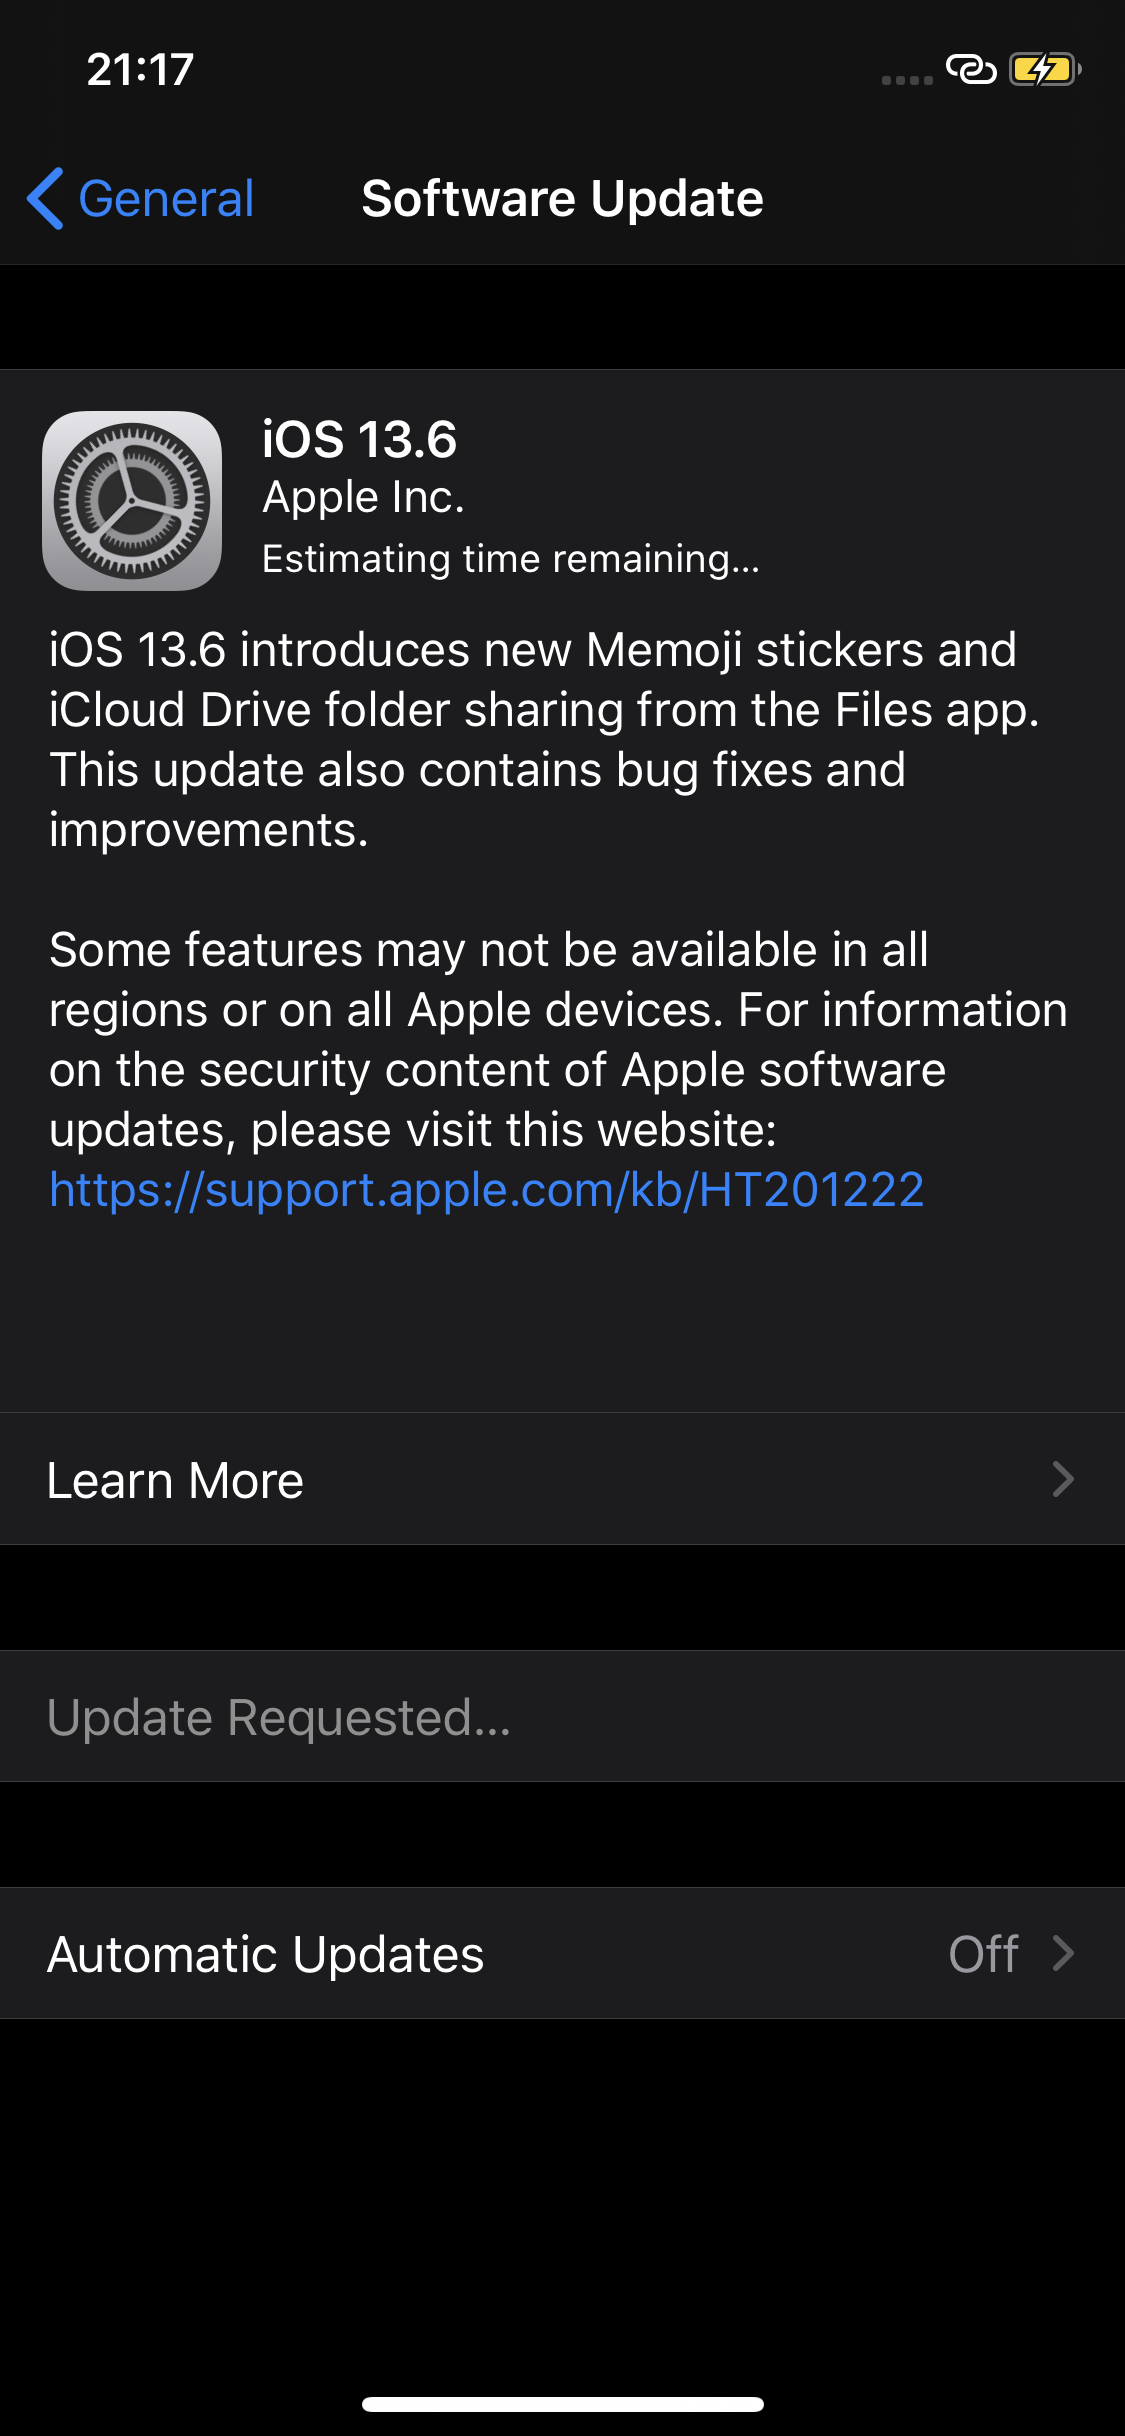Tap the personal hotspot link icon

pos(971,70)
